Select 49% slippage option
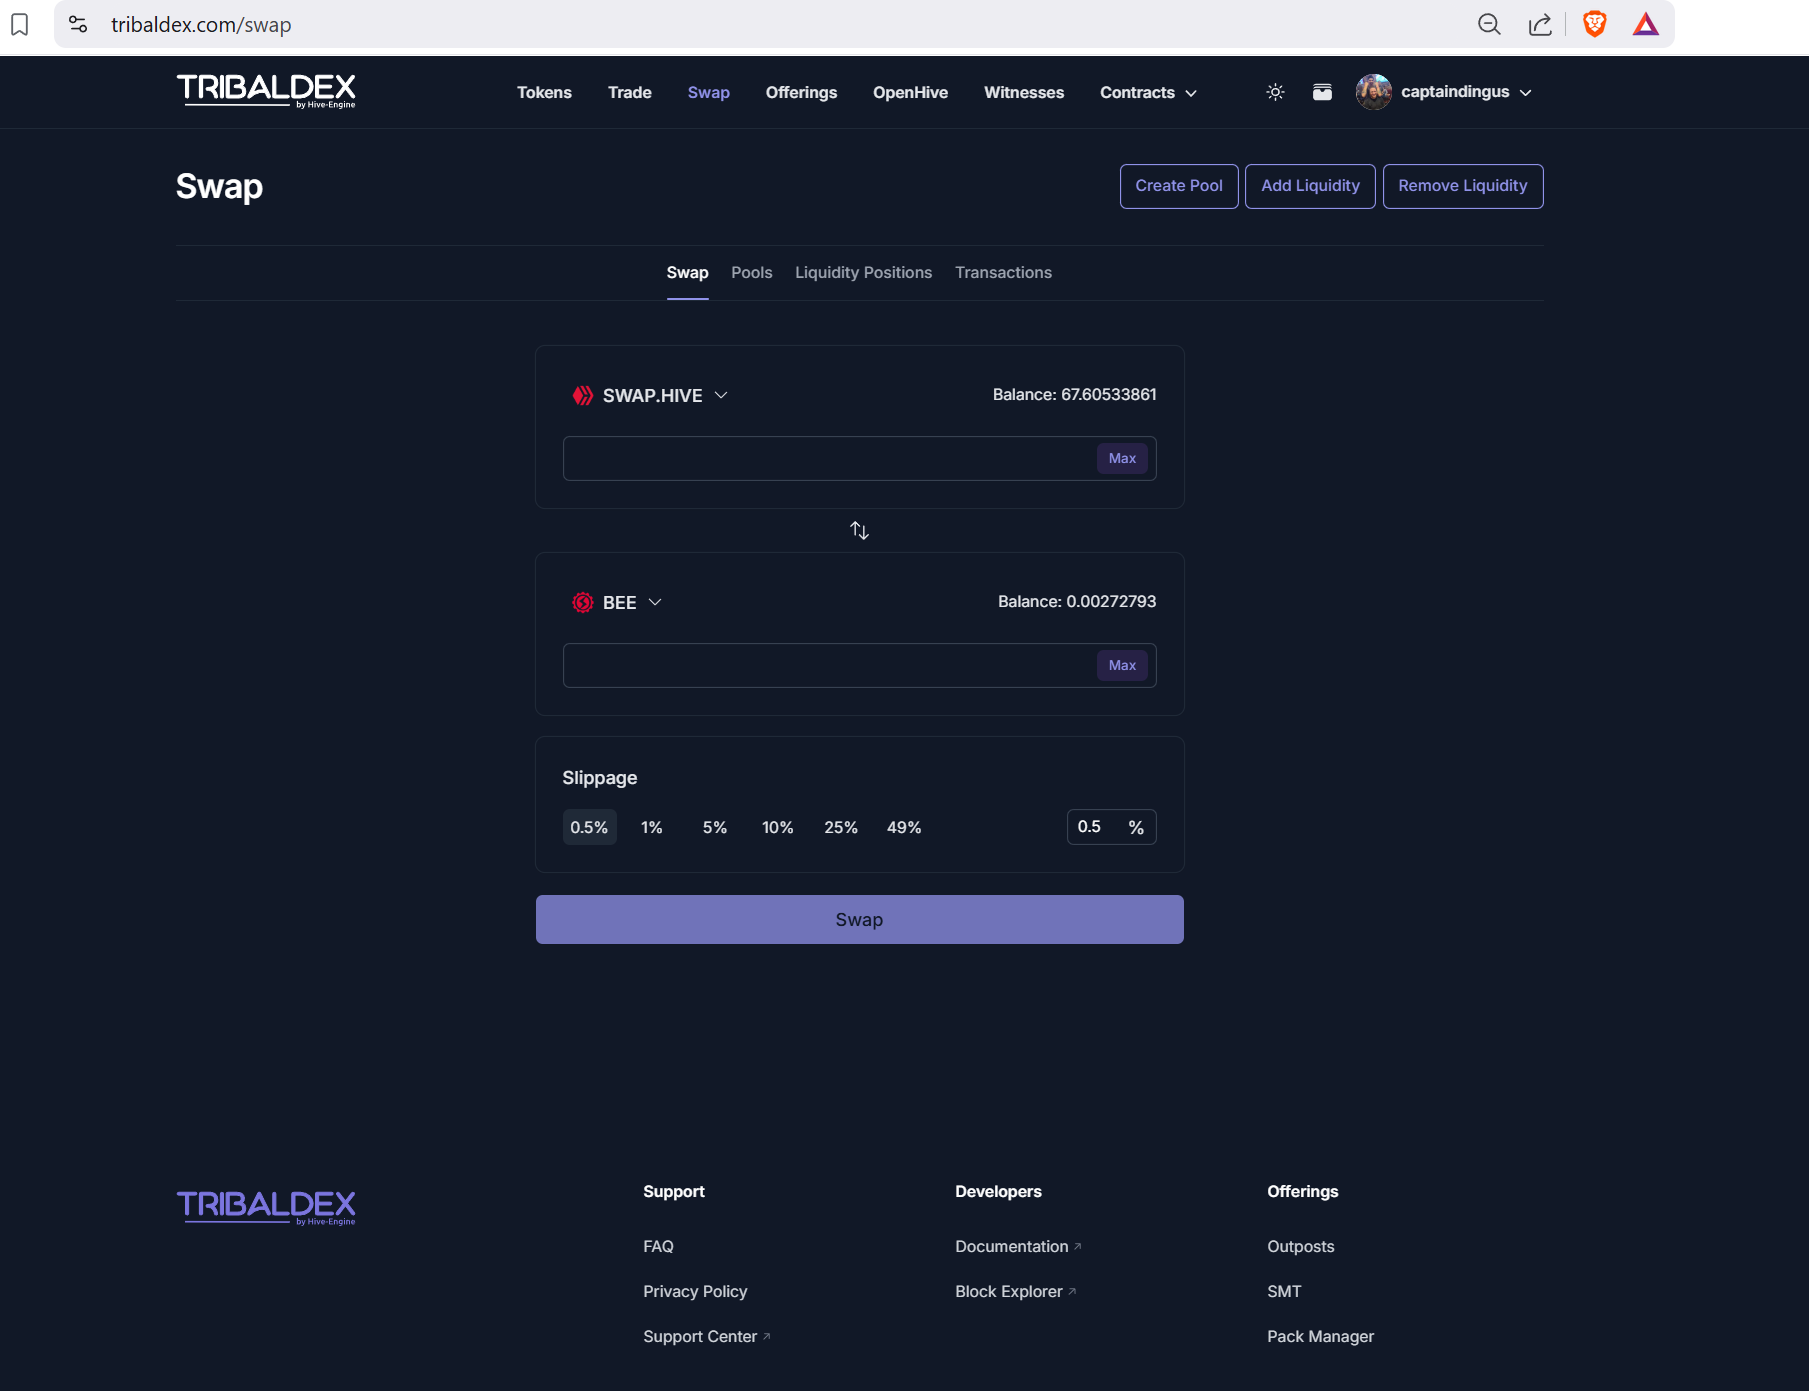The width and height of the screenshot is (1809, 1391). pos(904,828)
